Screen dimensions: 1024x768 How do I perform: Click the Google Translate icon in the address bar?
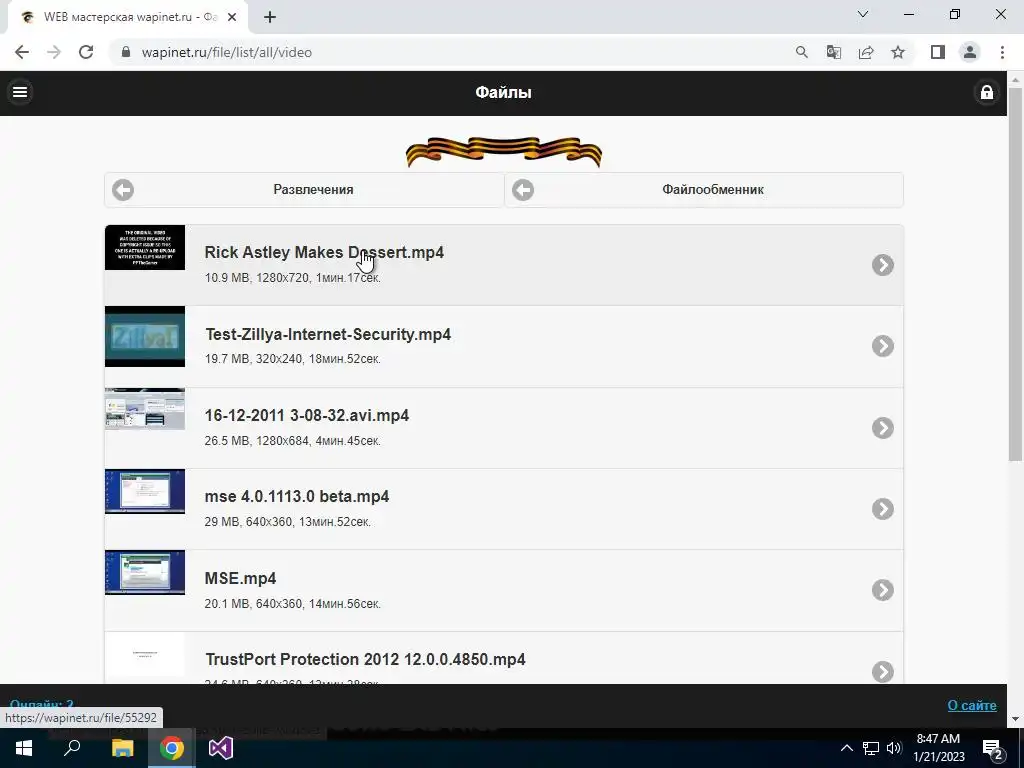point(834,52)
